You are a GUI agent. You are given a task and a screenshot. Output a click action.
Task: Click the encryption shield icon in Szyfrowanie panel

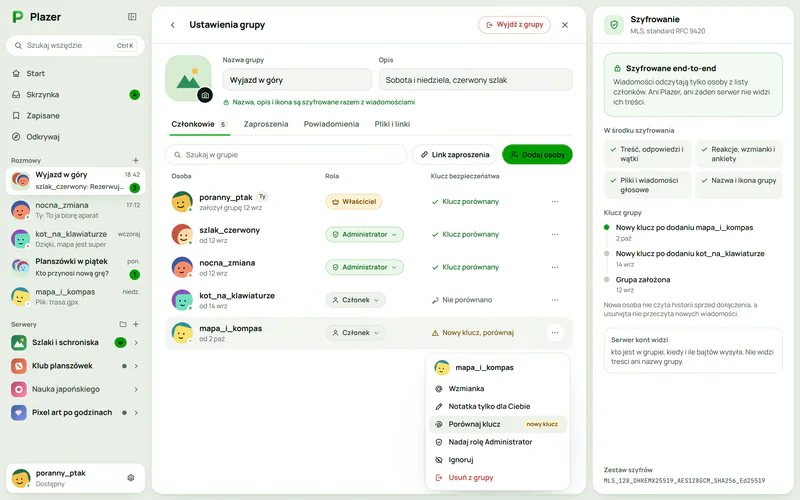point(614,24)
